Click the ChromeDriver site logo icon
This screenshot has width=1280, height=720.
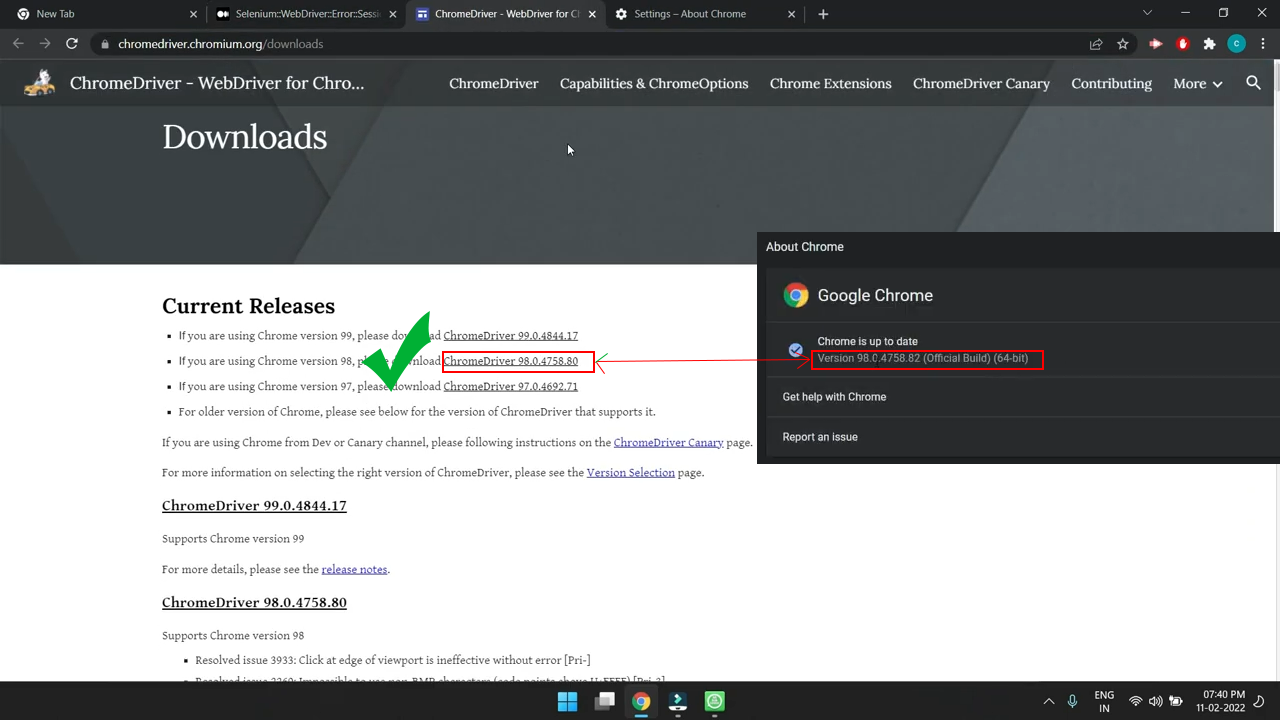[x=40, y=83]
